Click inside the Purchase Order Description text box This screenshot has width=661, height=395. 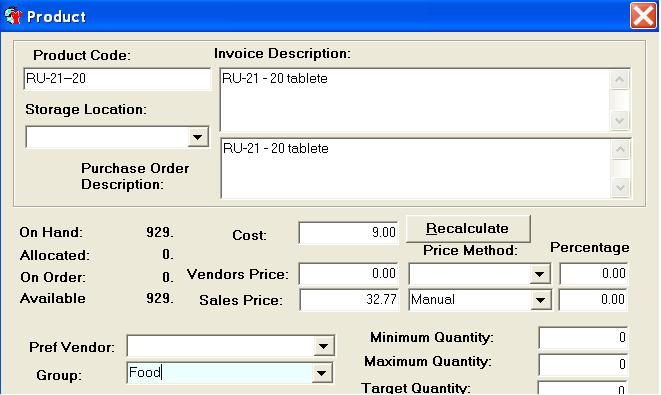(x=416, y=168)
